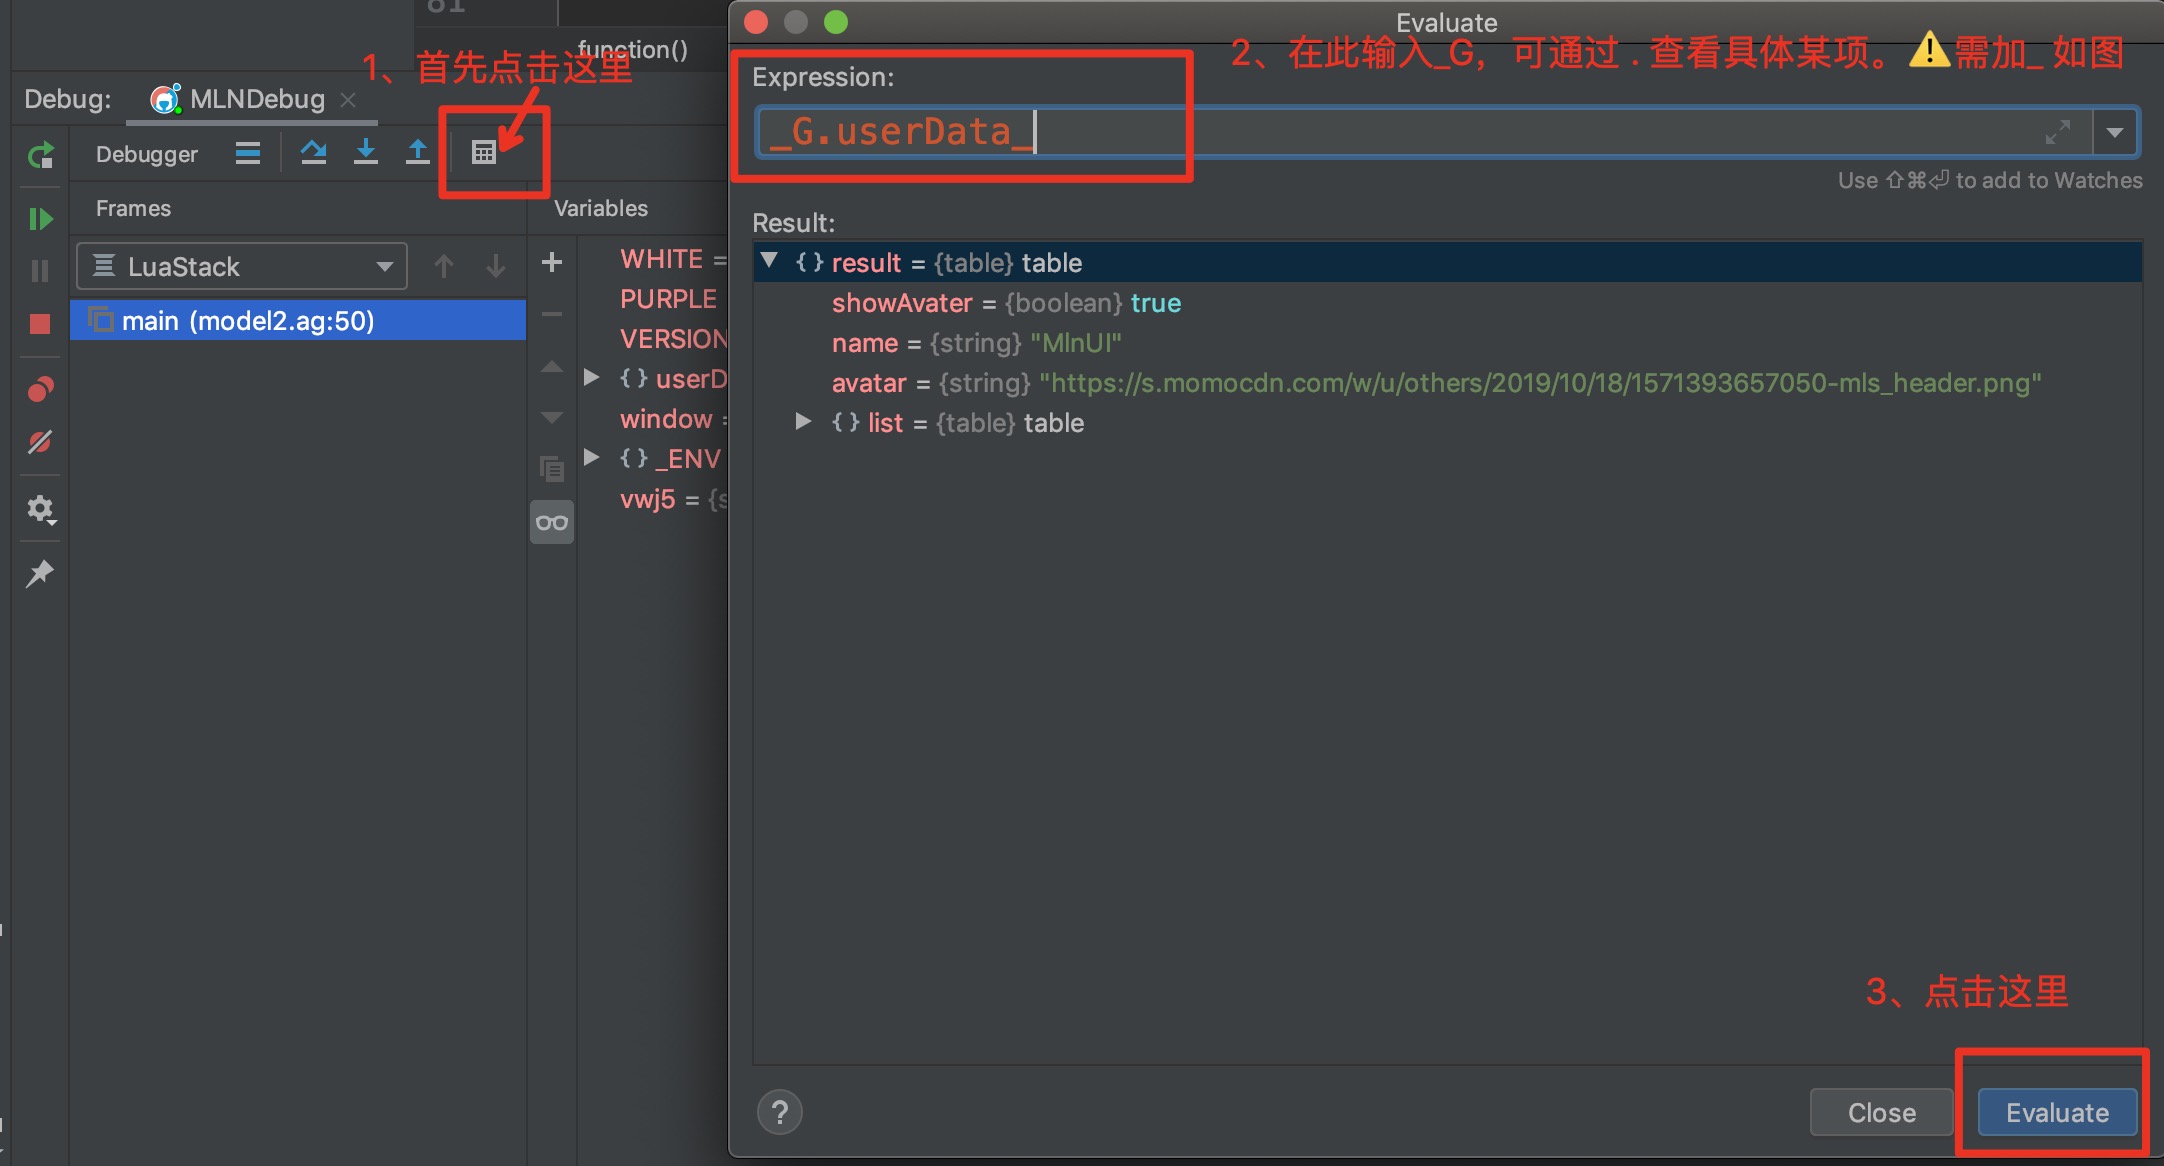Click the Expression input field

tap(1400, 132)
